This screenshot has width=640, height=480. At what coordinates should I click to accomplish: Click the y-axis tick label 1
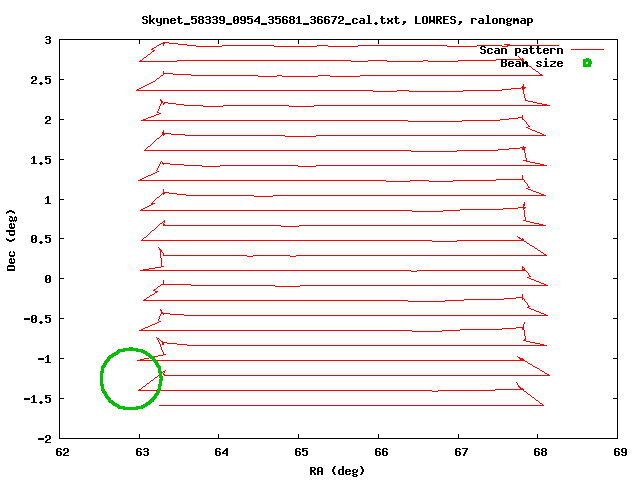[x=48, y=200]
